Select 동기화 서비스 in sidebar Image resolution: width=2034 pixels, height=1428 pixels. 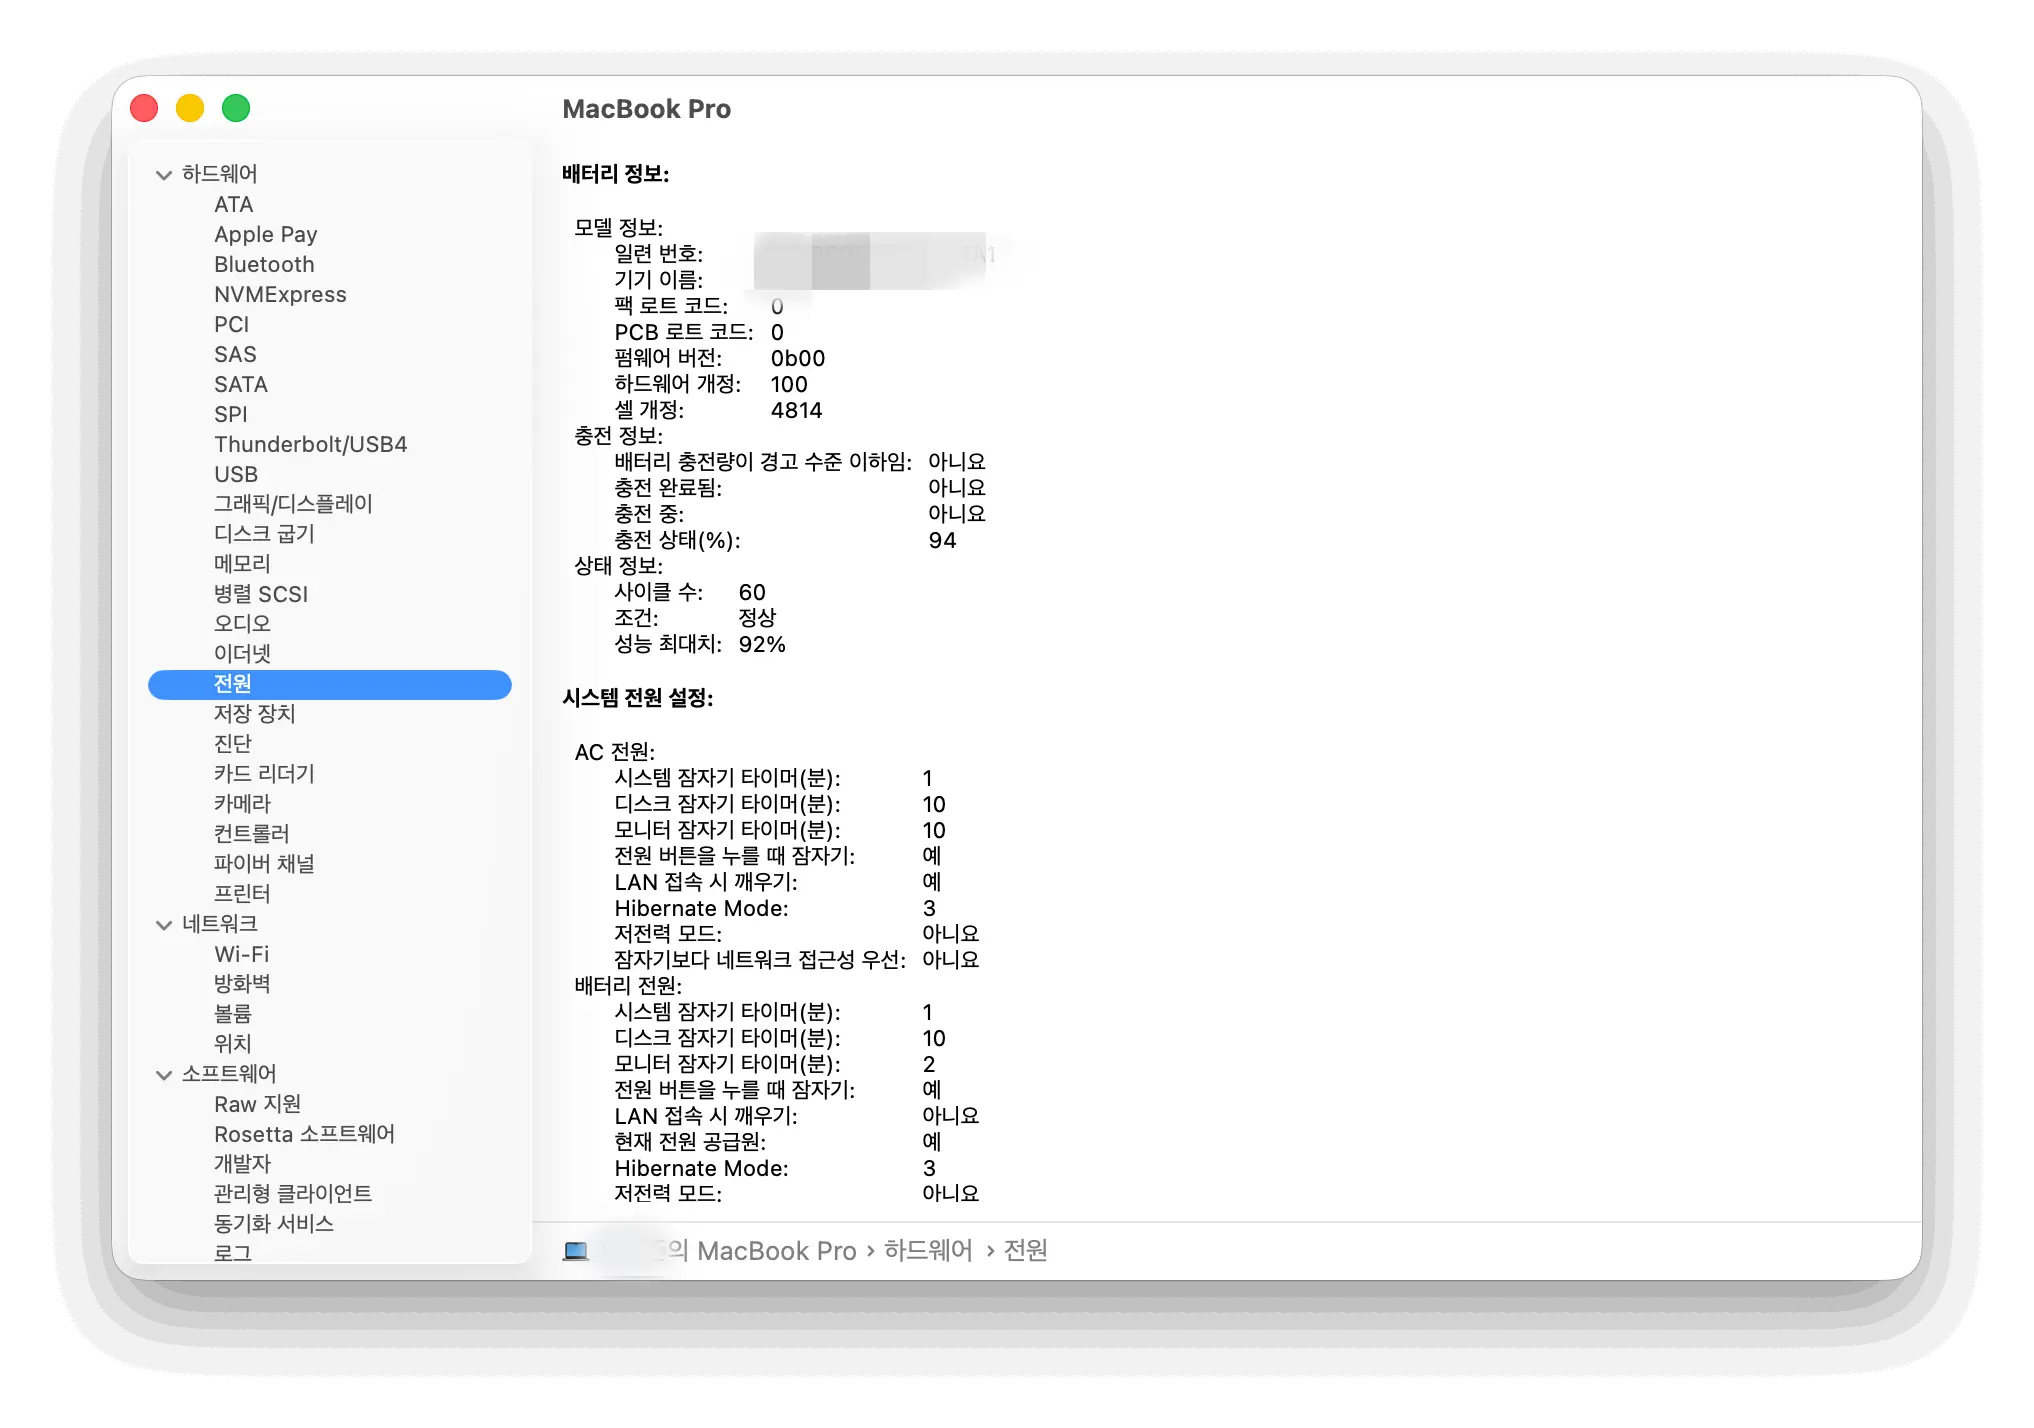click(274, 1224)
